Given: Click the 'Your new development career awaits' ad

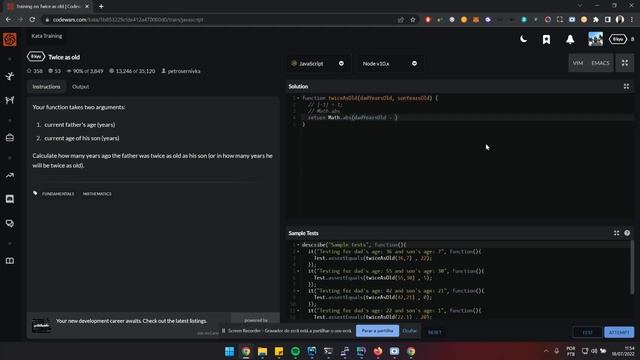Looking at the screenshot, I should coord(131,321).
